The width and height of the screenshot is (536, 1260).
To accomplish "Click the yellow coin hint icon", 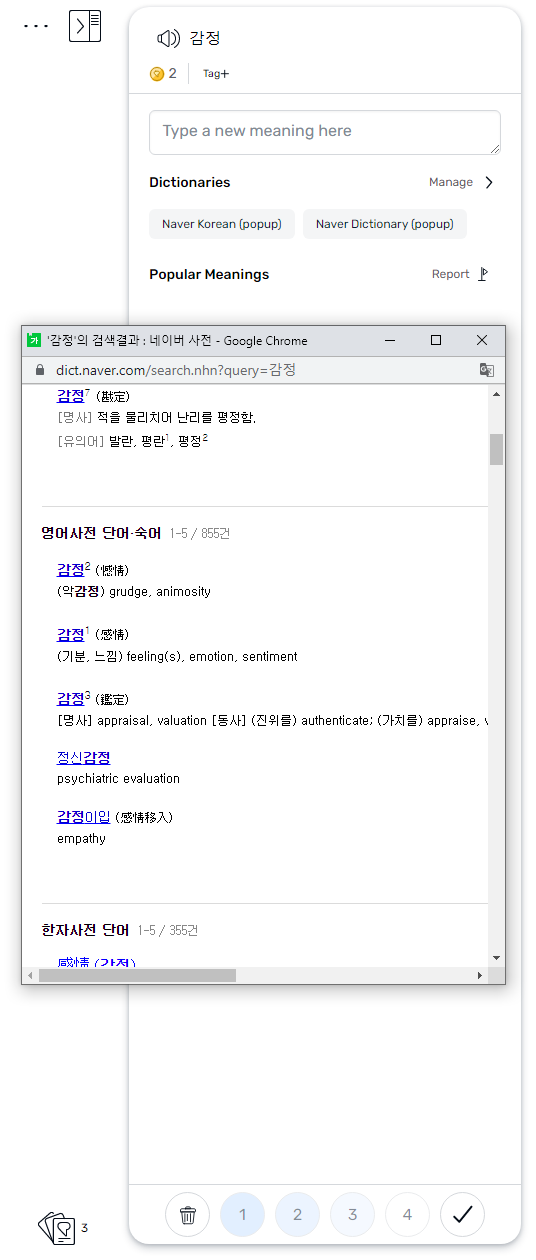I will 156,73.
